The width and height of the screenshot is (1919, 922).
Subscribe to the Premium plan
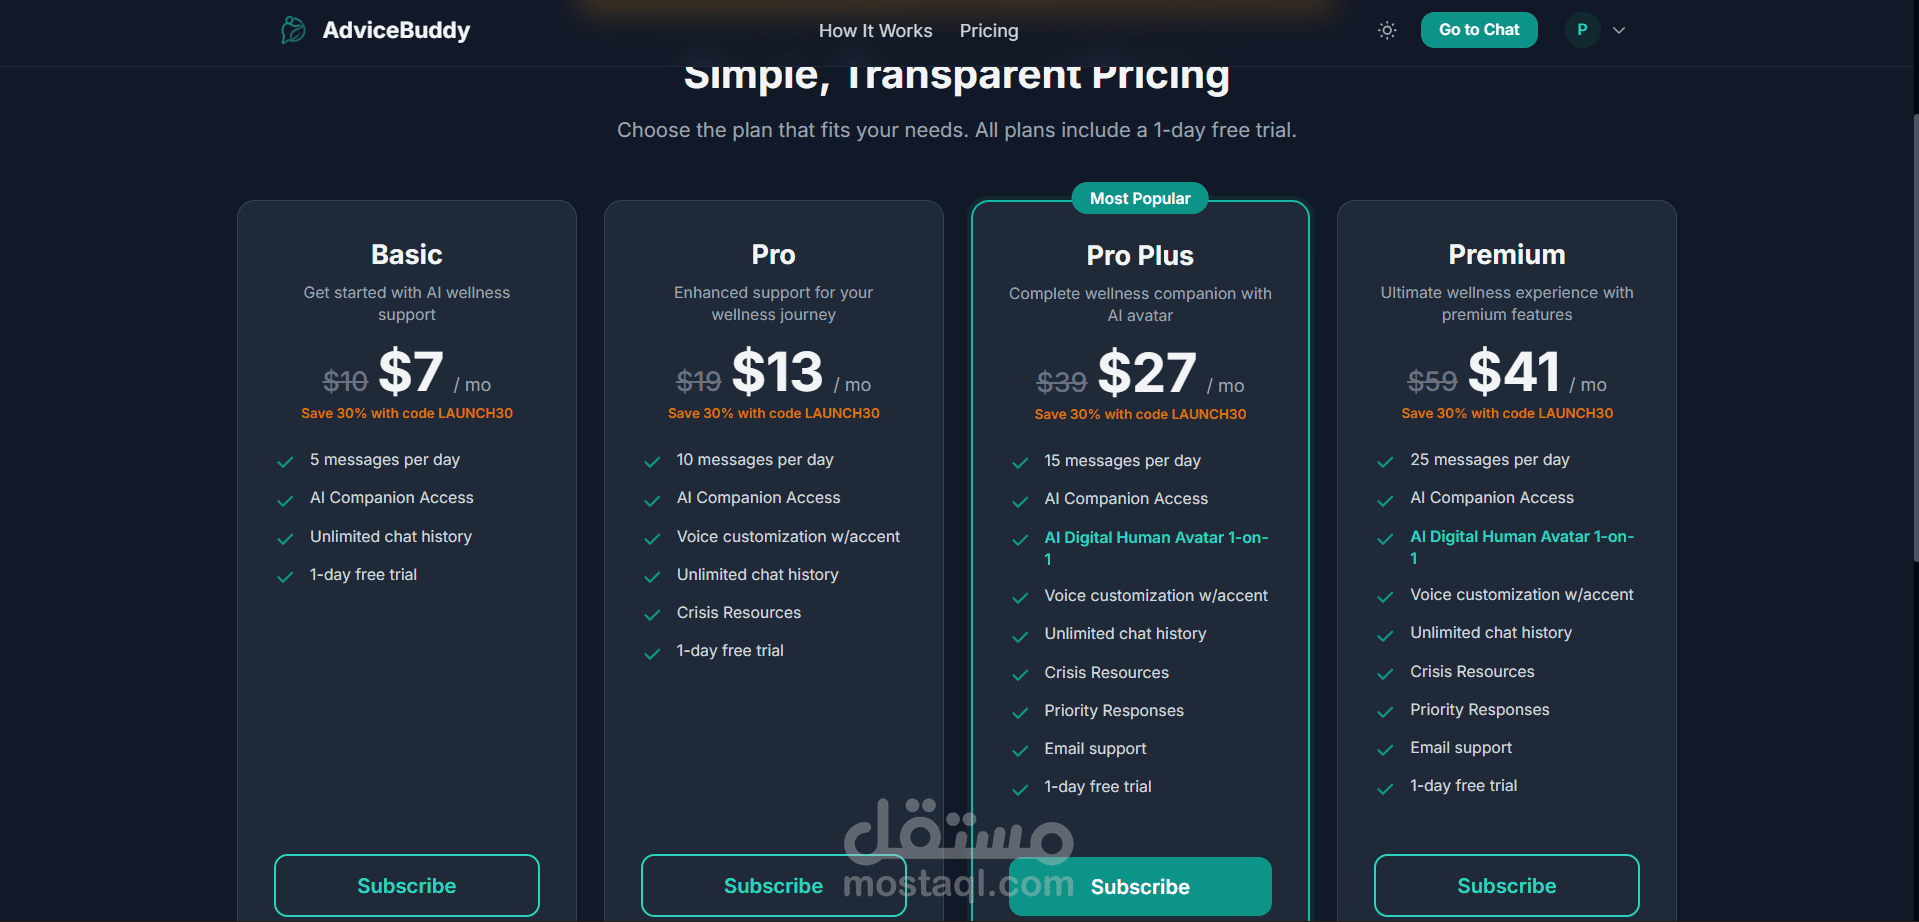(x=1506, y=885)
